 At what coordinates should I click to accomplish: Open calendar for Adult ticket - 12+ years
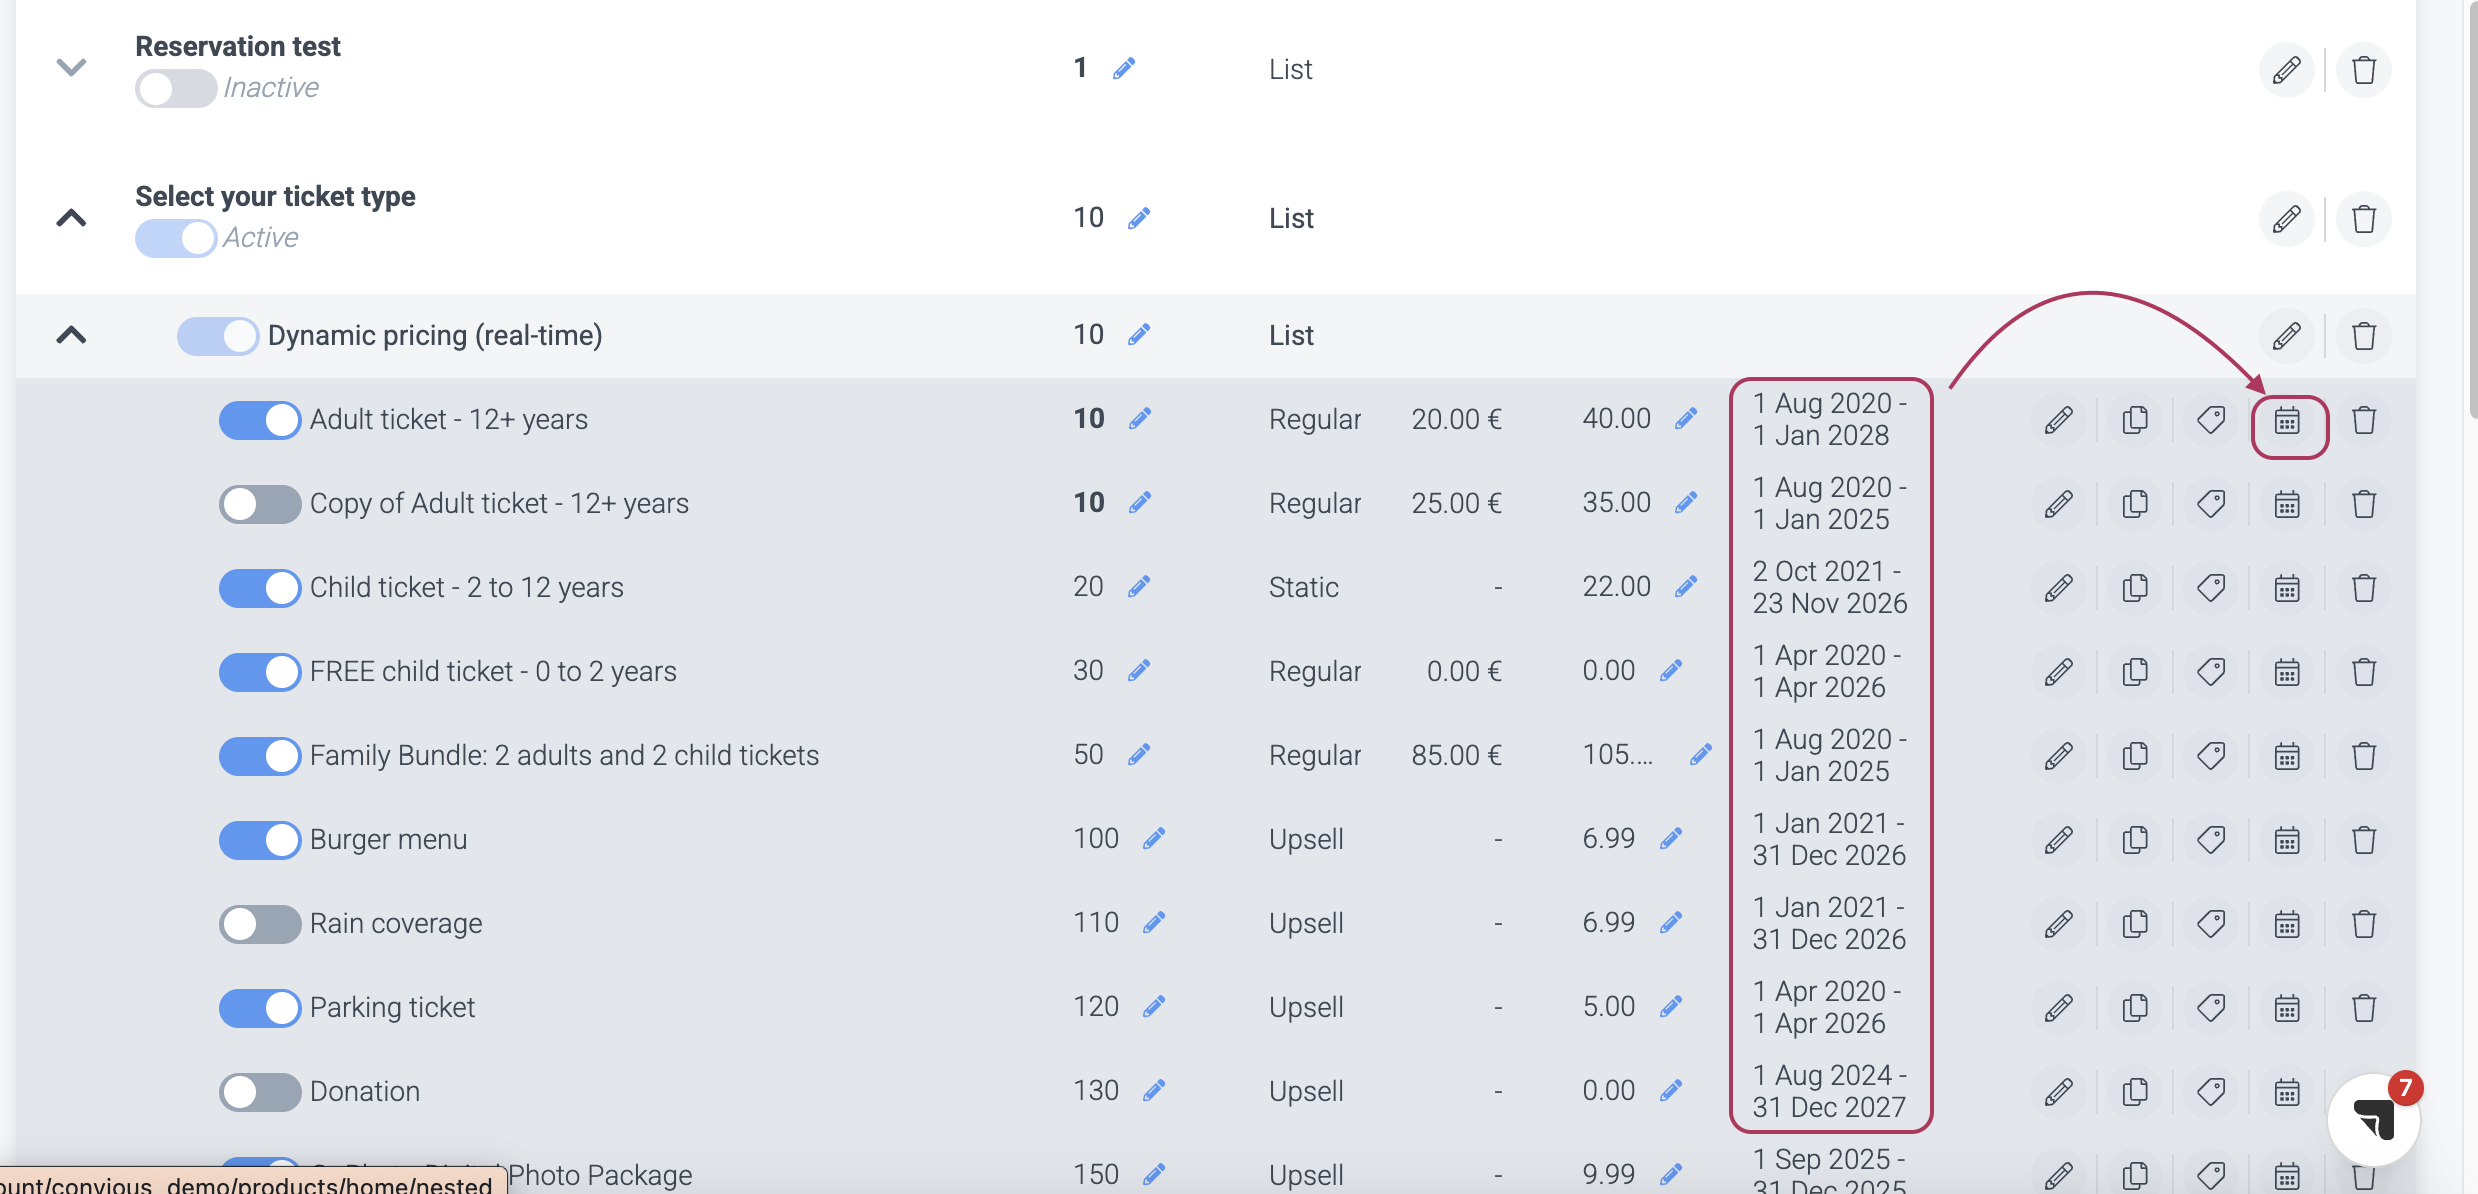point(2287,421)
